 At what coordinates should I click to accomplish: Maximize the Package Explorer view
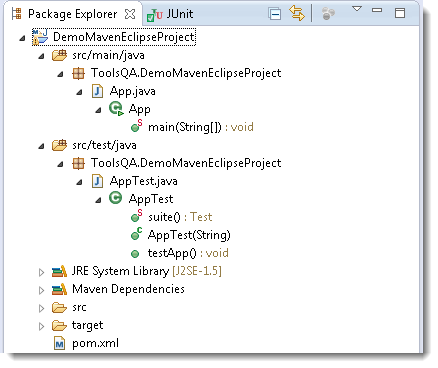pyautogui.click(x=400, y=13)
